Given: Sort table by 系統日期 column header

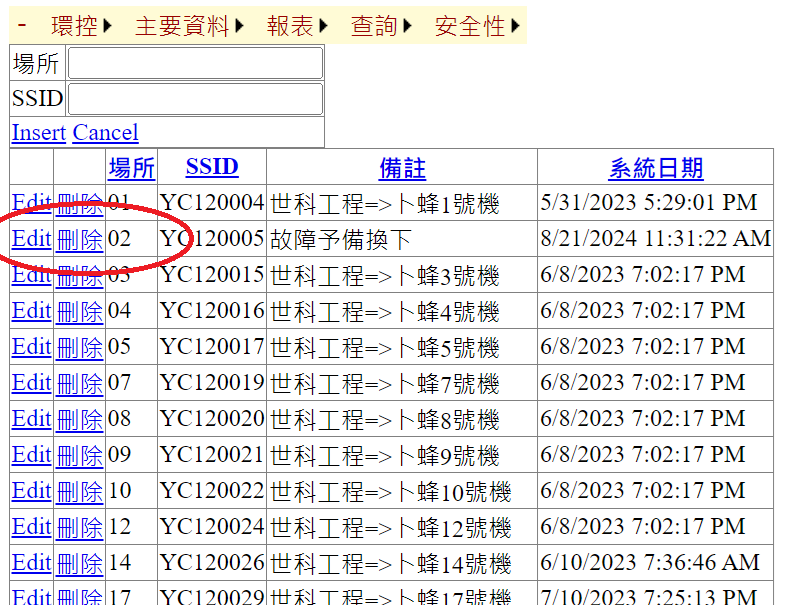Looking at the screenshot, I should click(656, 167).
